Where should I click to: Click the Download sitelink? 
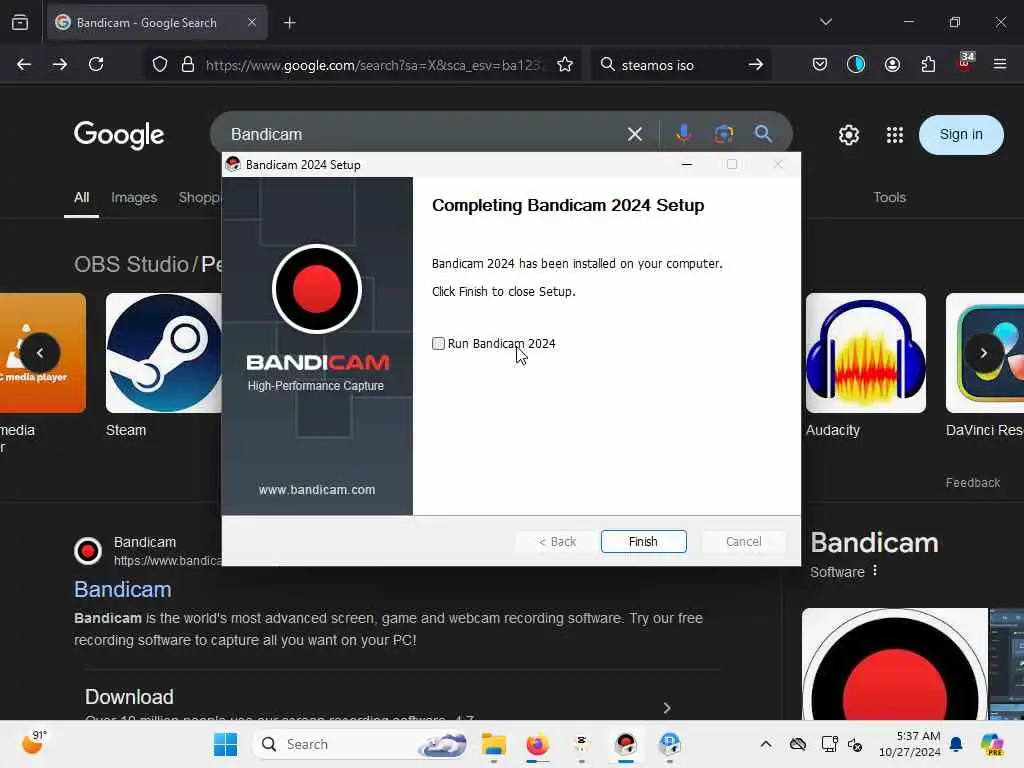pos(129,697)
